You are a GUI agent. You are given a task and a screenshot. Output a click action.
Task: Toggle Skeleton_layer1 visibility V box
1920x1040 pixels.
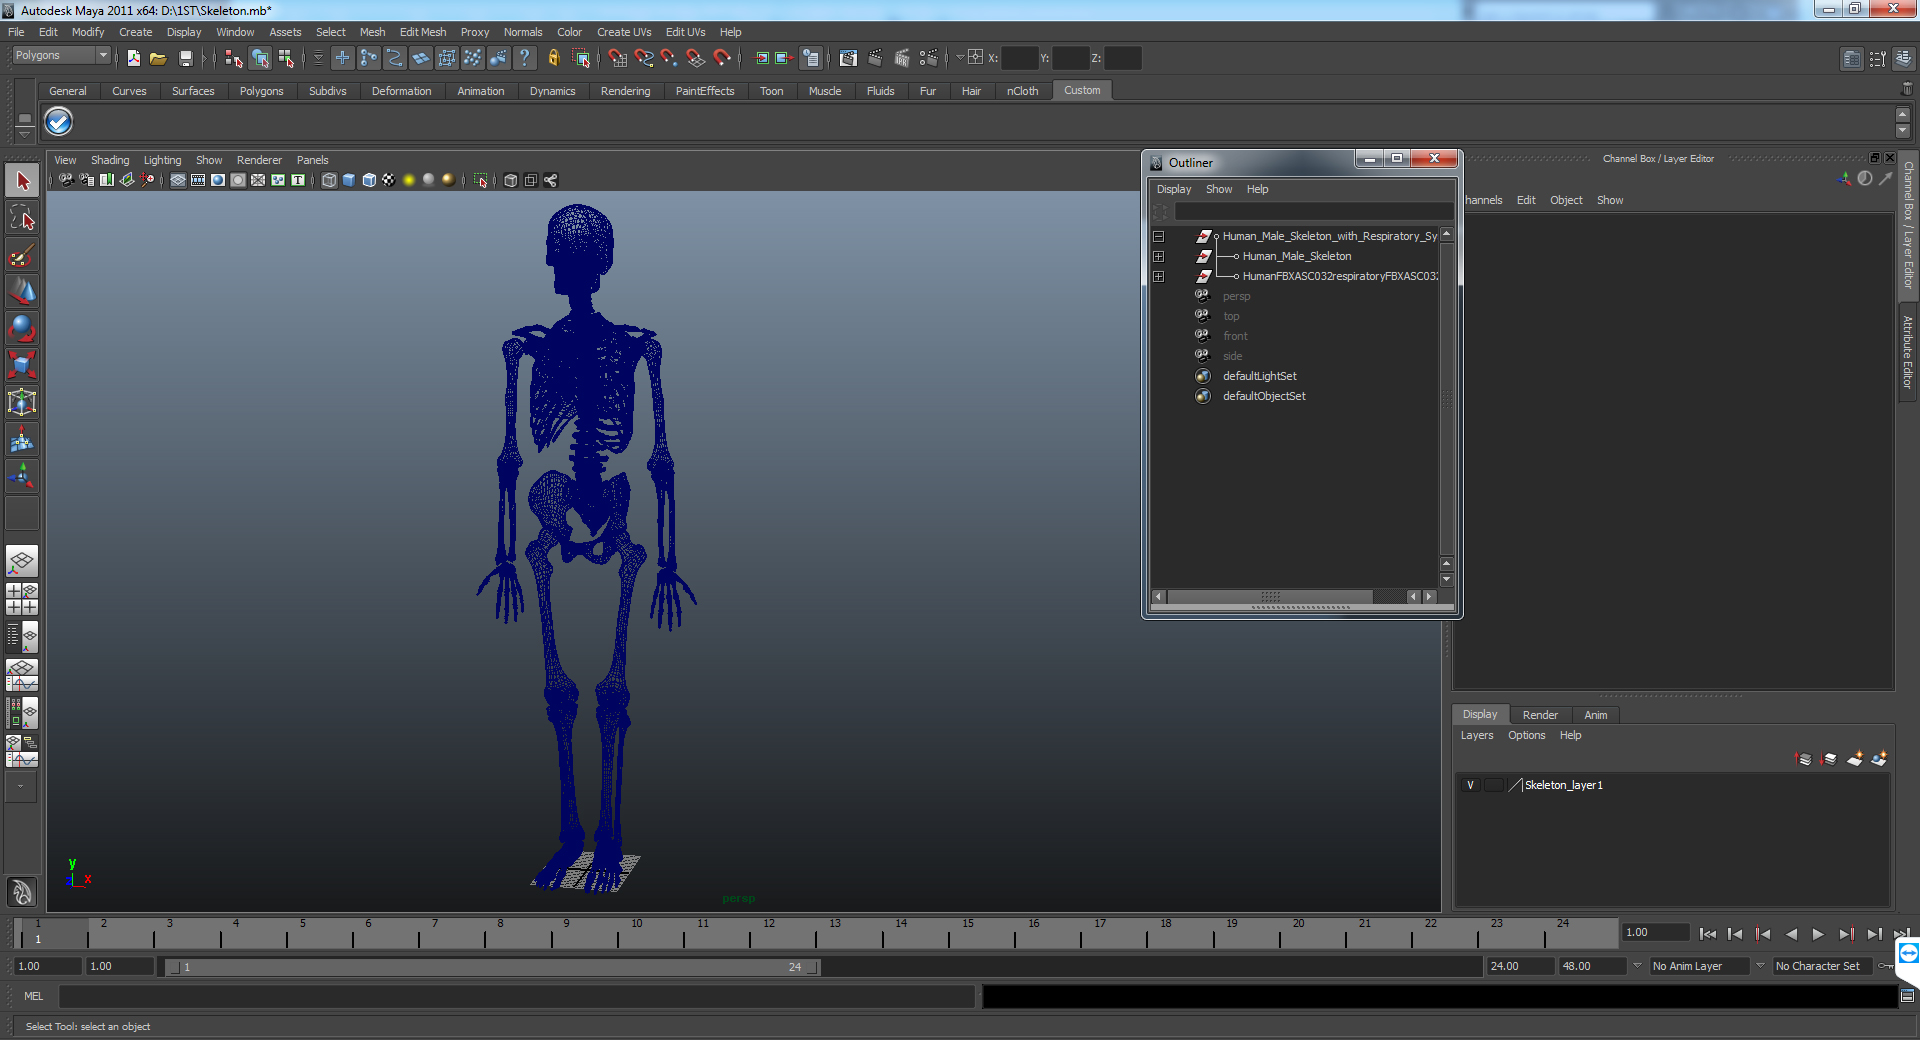click(1470, 785)
